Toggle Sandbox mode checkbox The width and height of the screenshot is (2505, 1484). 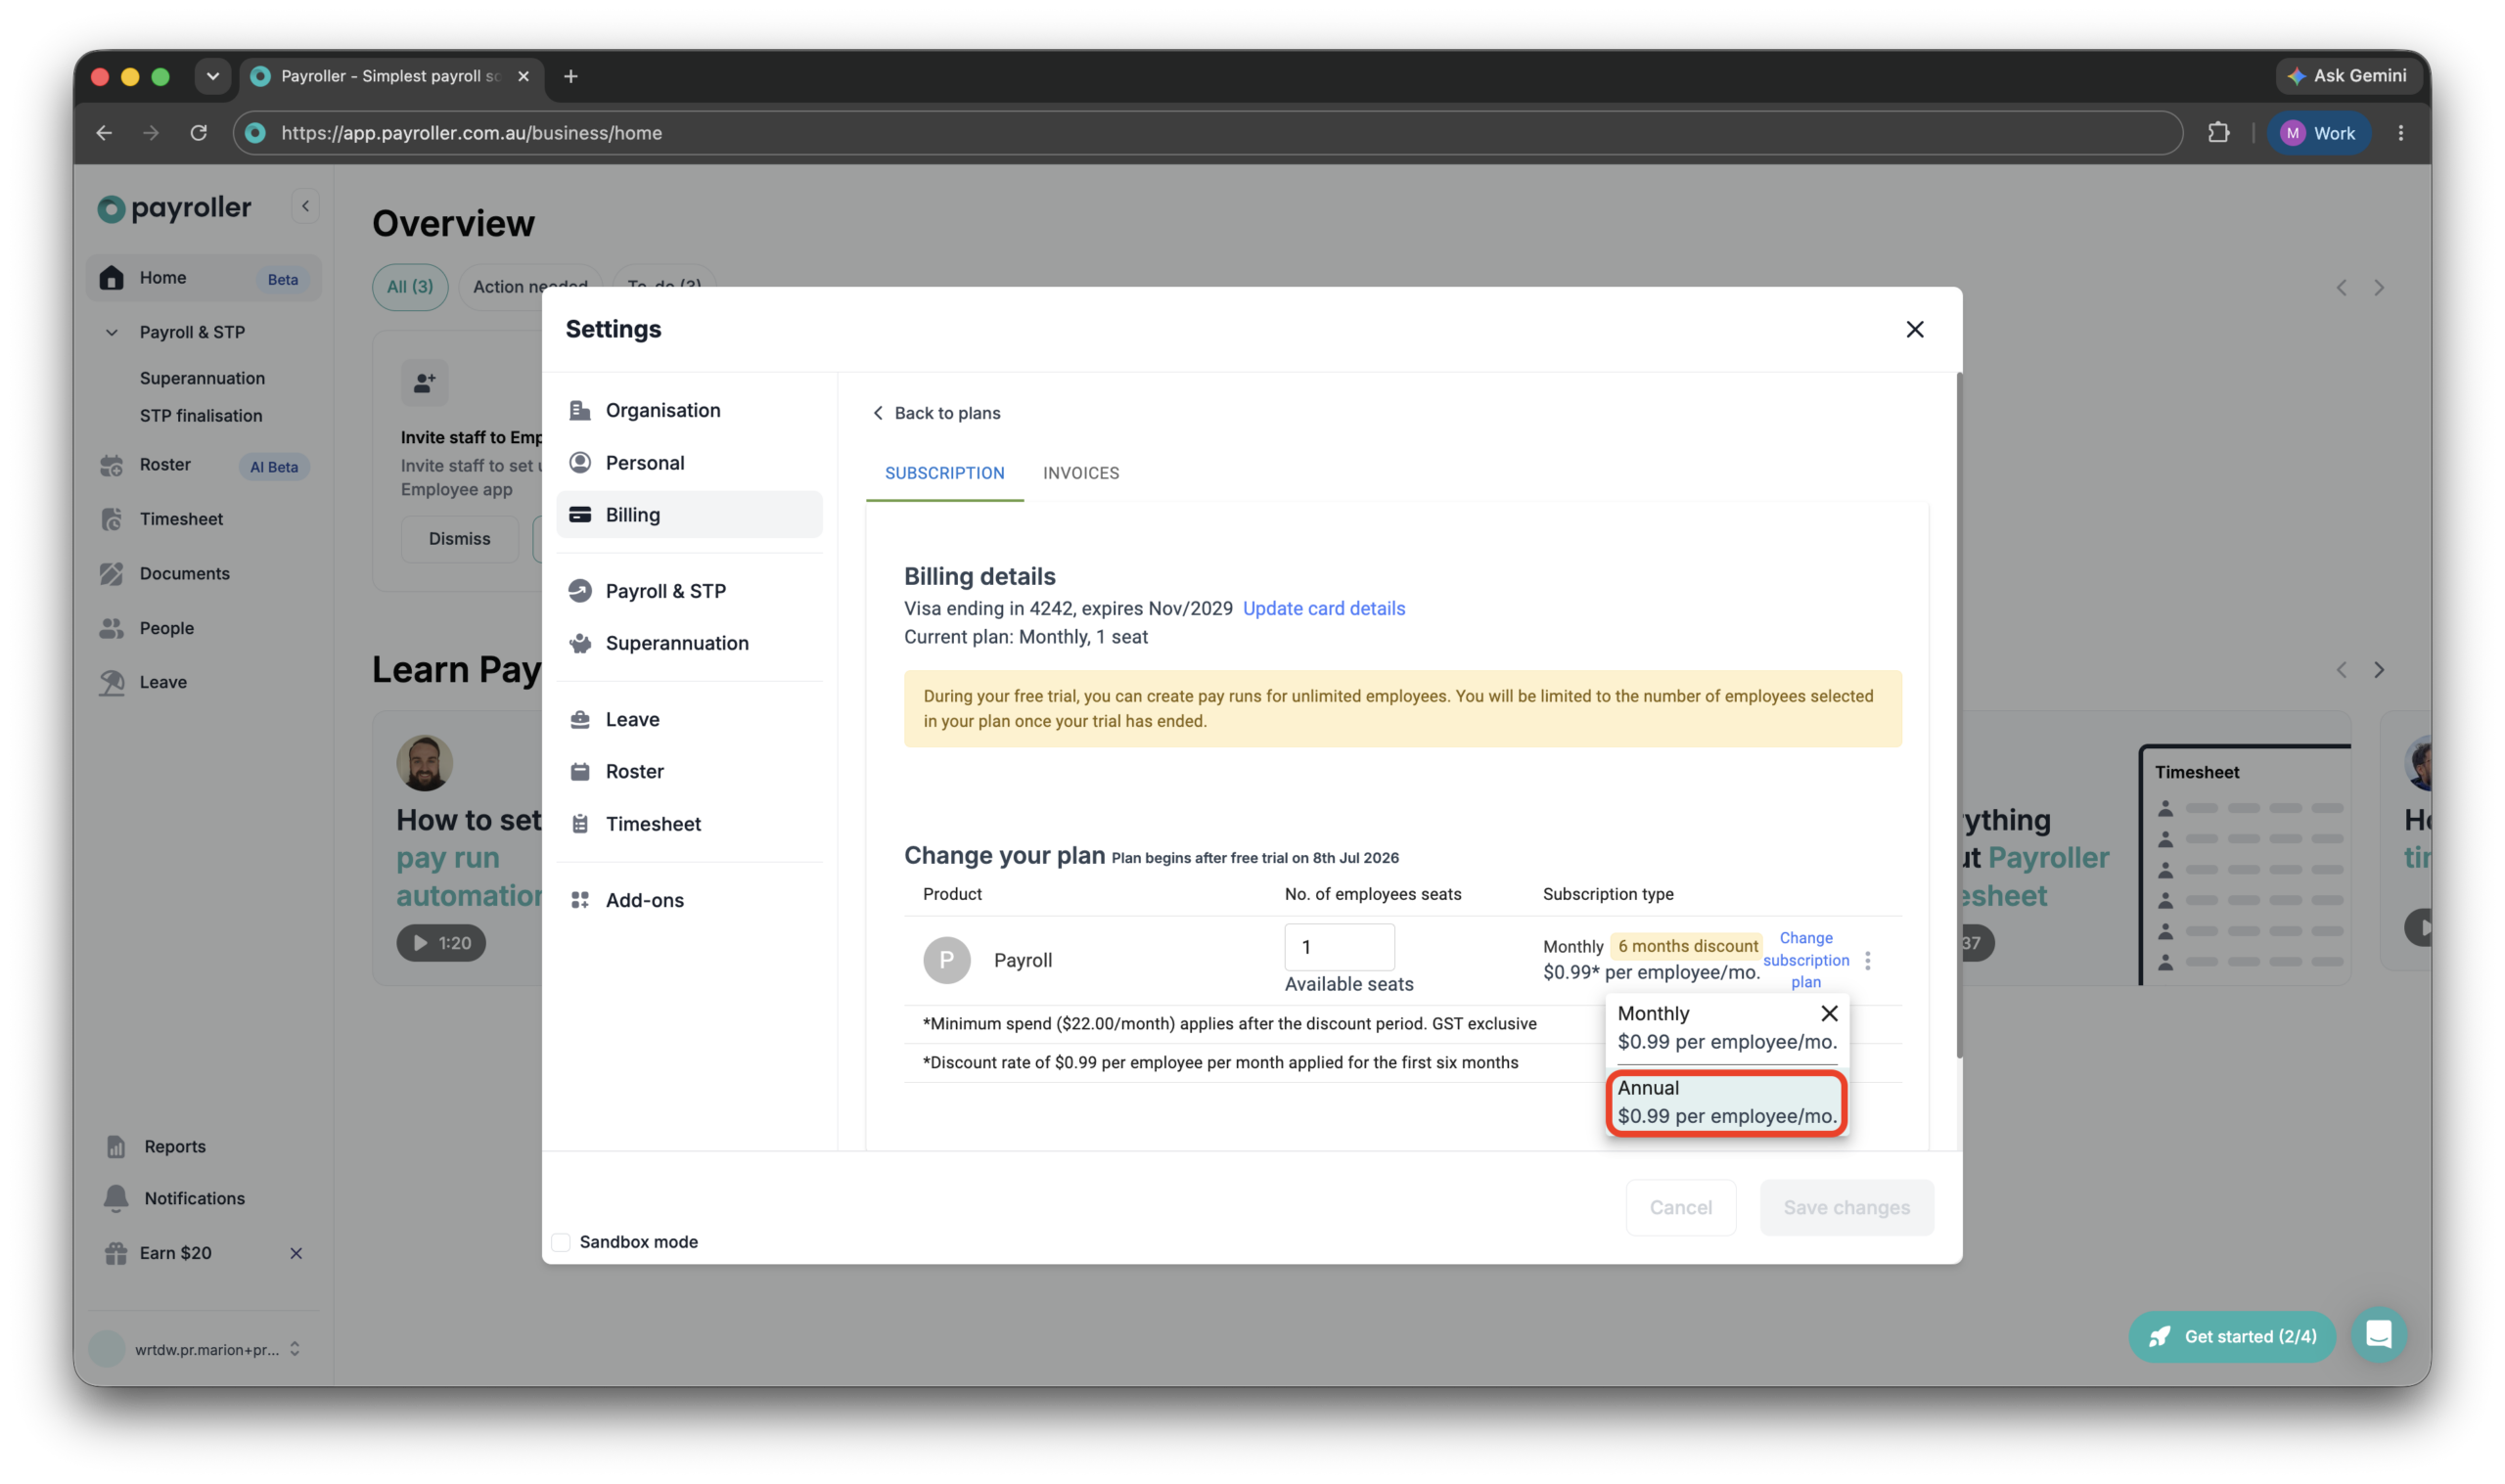pyautogui.click(x=561, y=1240)
